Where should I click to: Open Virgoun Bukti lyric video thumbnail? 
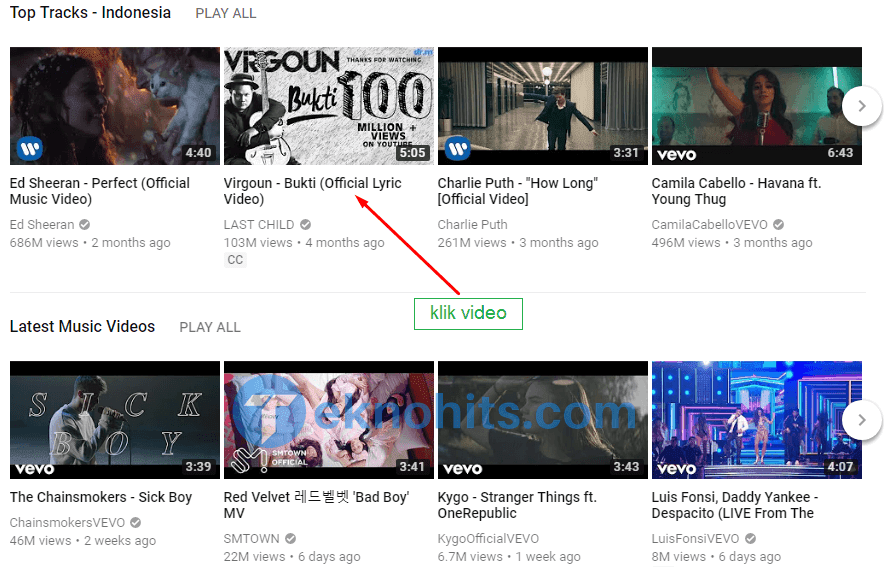point(329,106)
